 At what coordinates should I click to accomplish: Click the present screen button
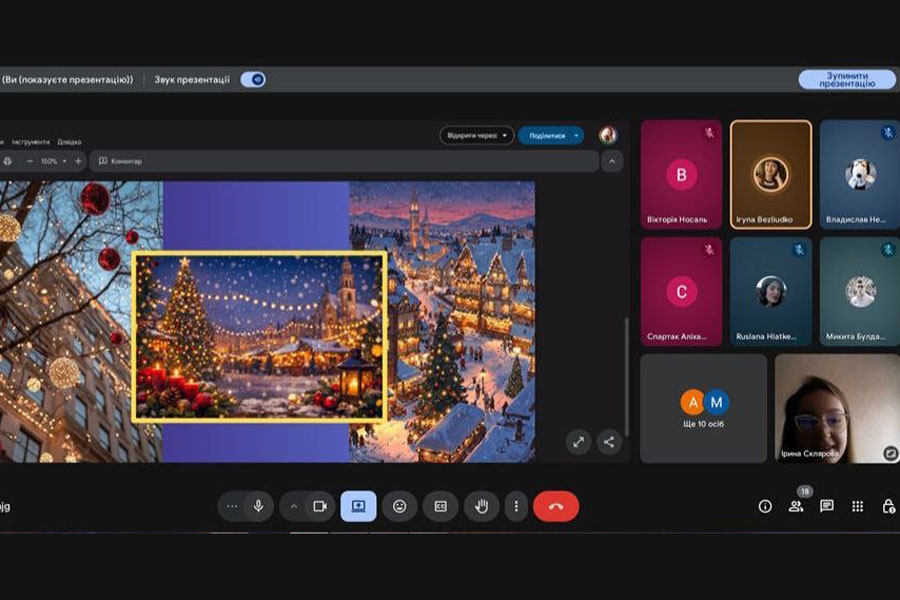(x=358, y=506)
